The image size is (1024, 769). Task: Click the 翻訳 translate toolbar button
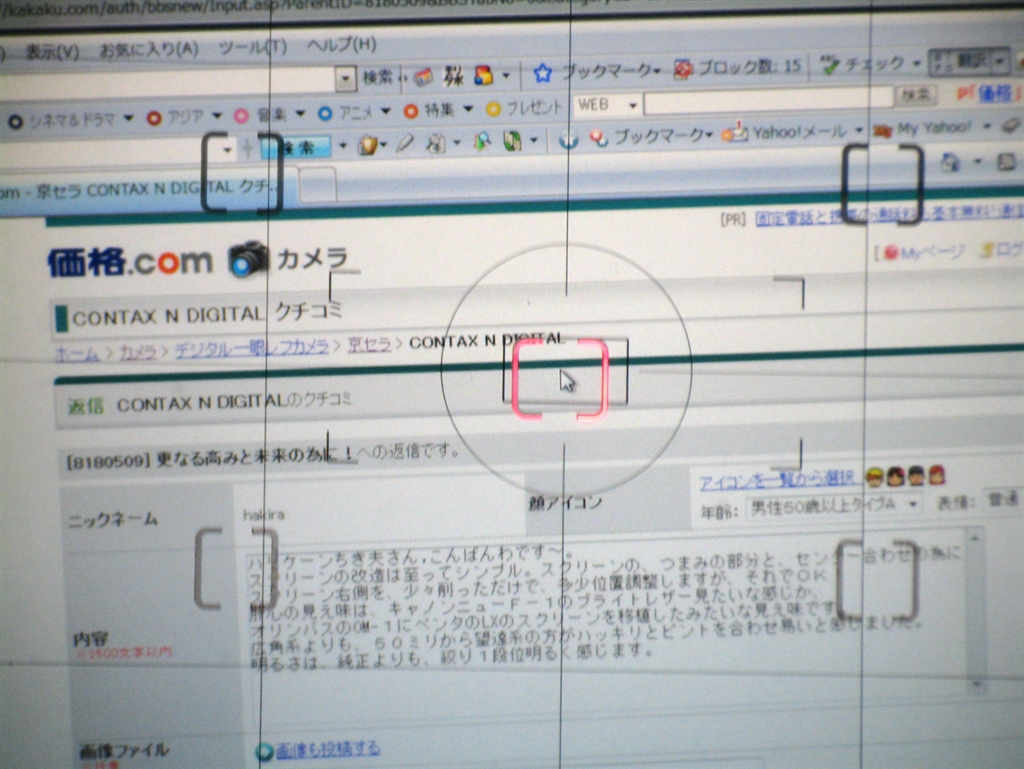(968, 62)
